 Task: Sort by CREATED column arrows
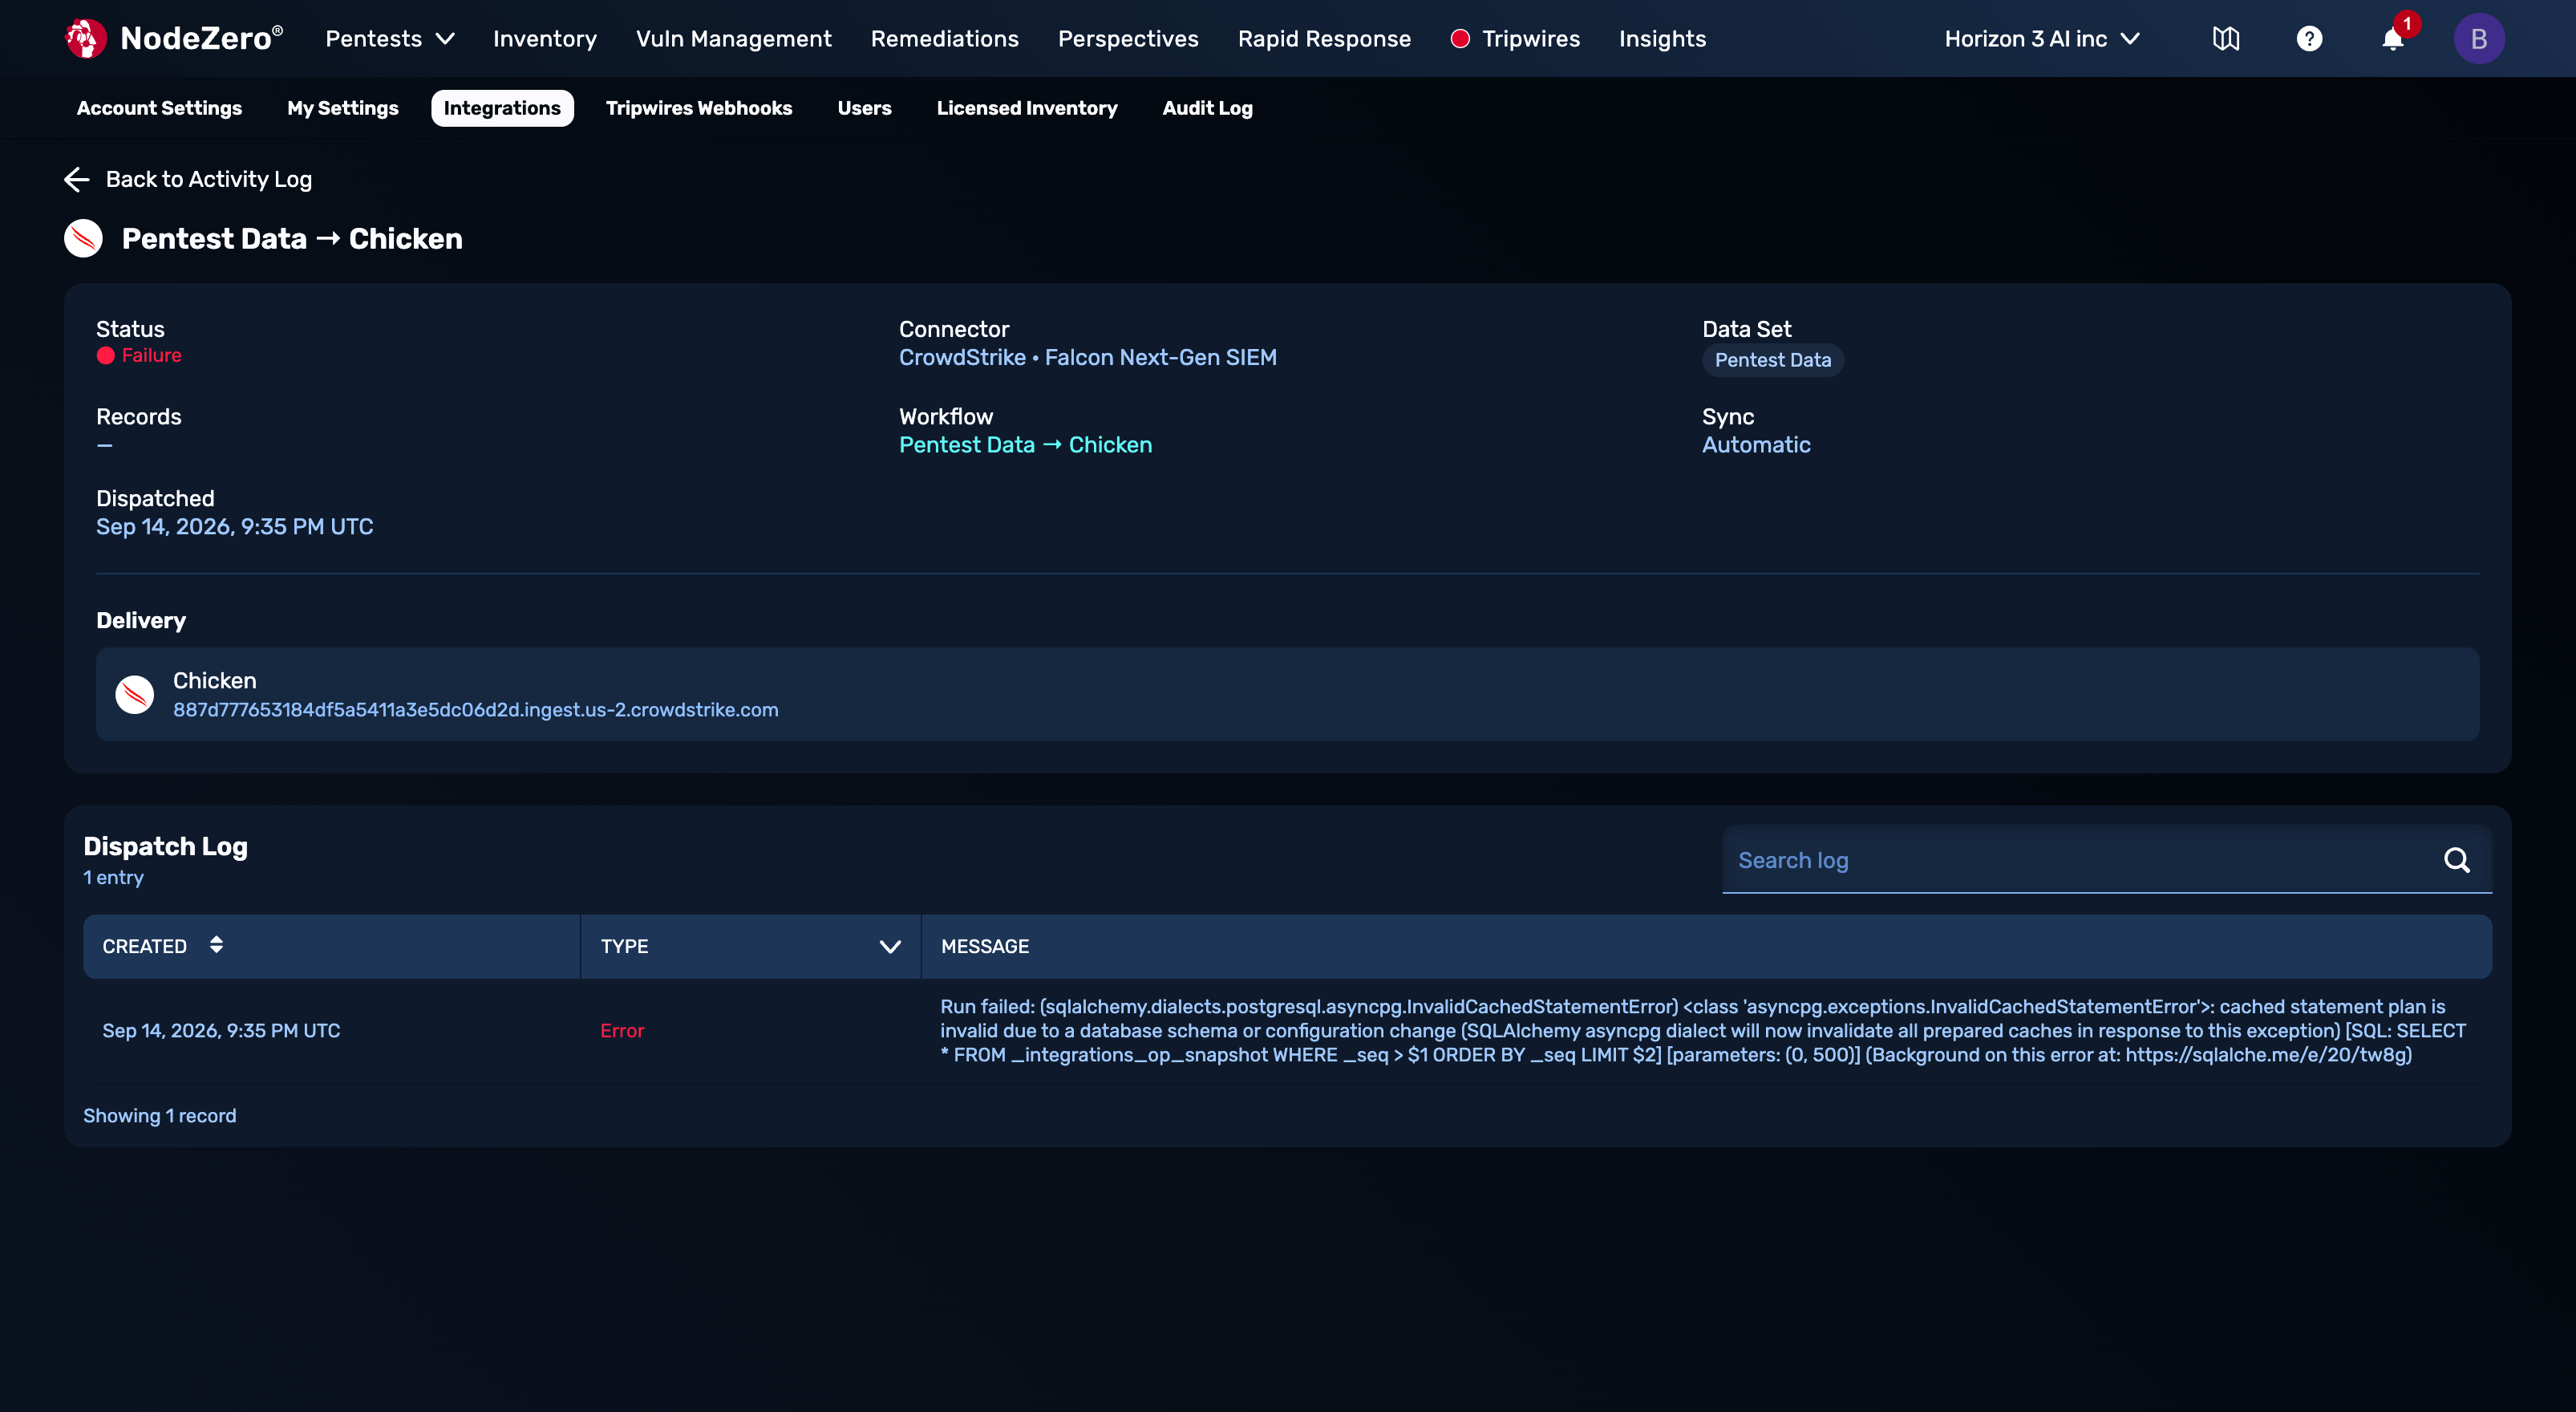point(216,945)
